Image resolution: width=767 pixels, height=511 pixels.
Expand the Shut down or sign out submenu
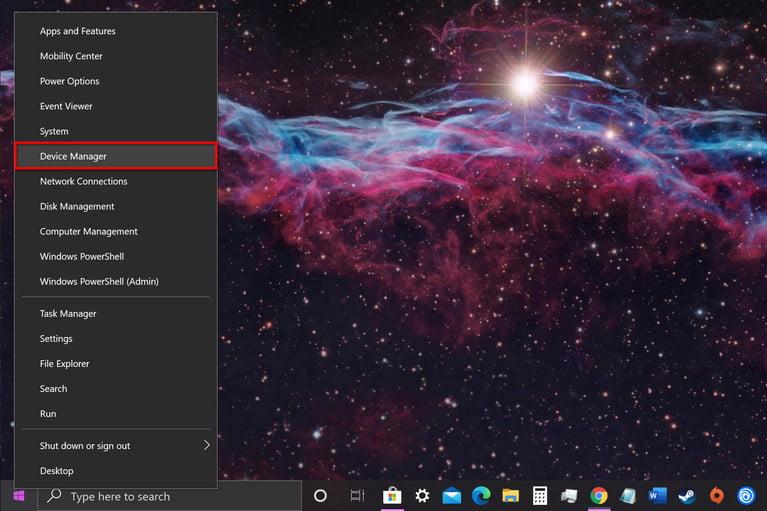116,445
